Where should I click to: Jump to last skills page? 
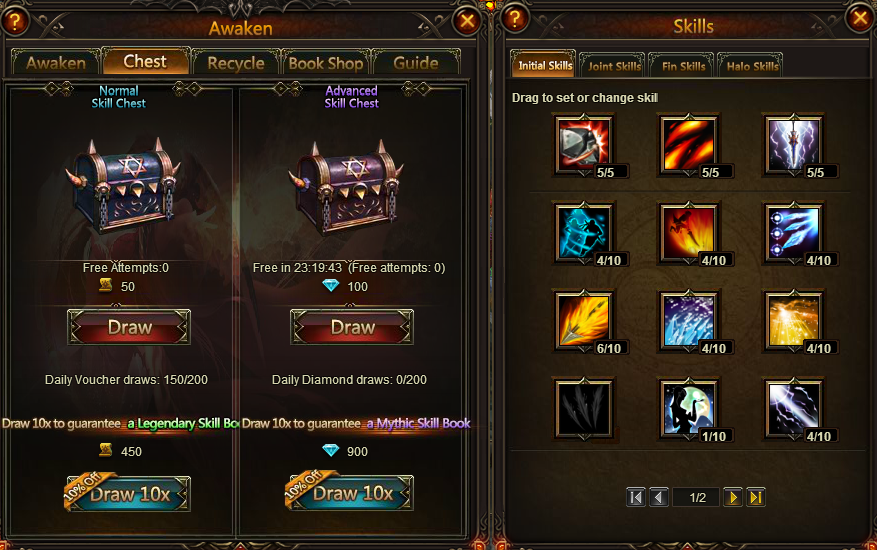click(755, 497)
